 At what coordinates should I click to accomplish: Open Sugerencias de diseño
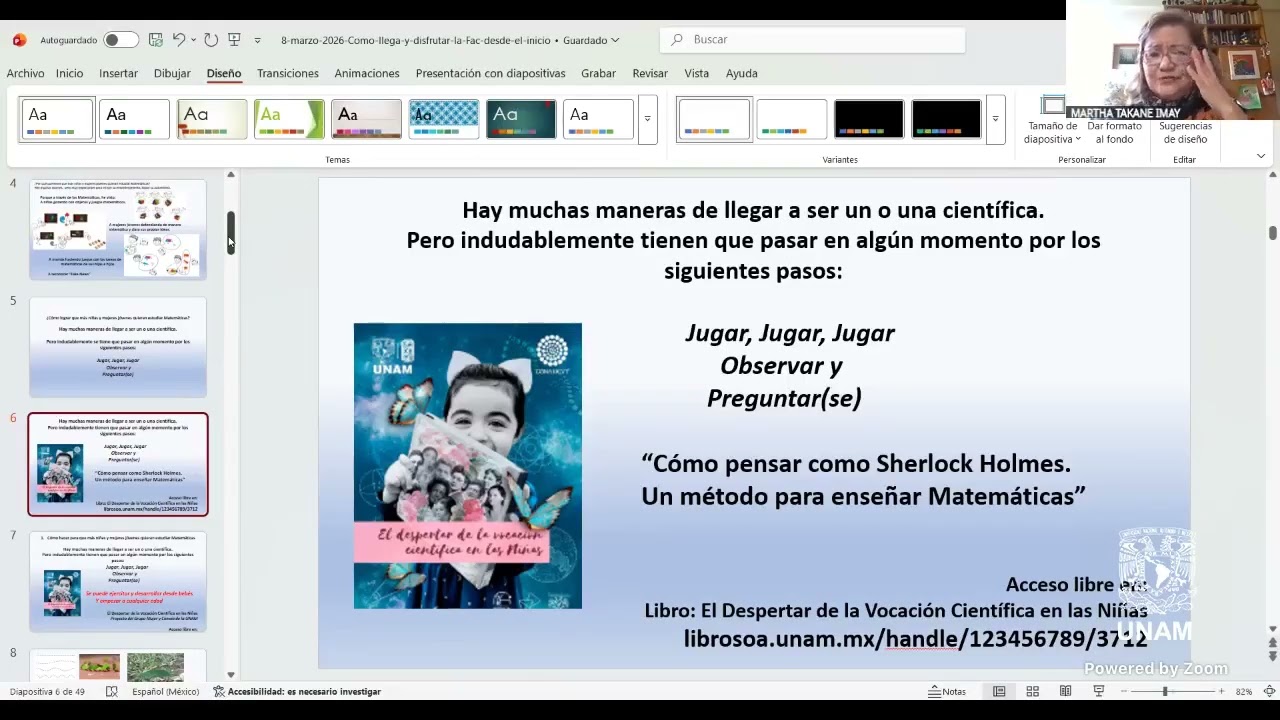tap(1185, 132)
